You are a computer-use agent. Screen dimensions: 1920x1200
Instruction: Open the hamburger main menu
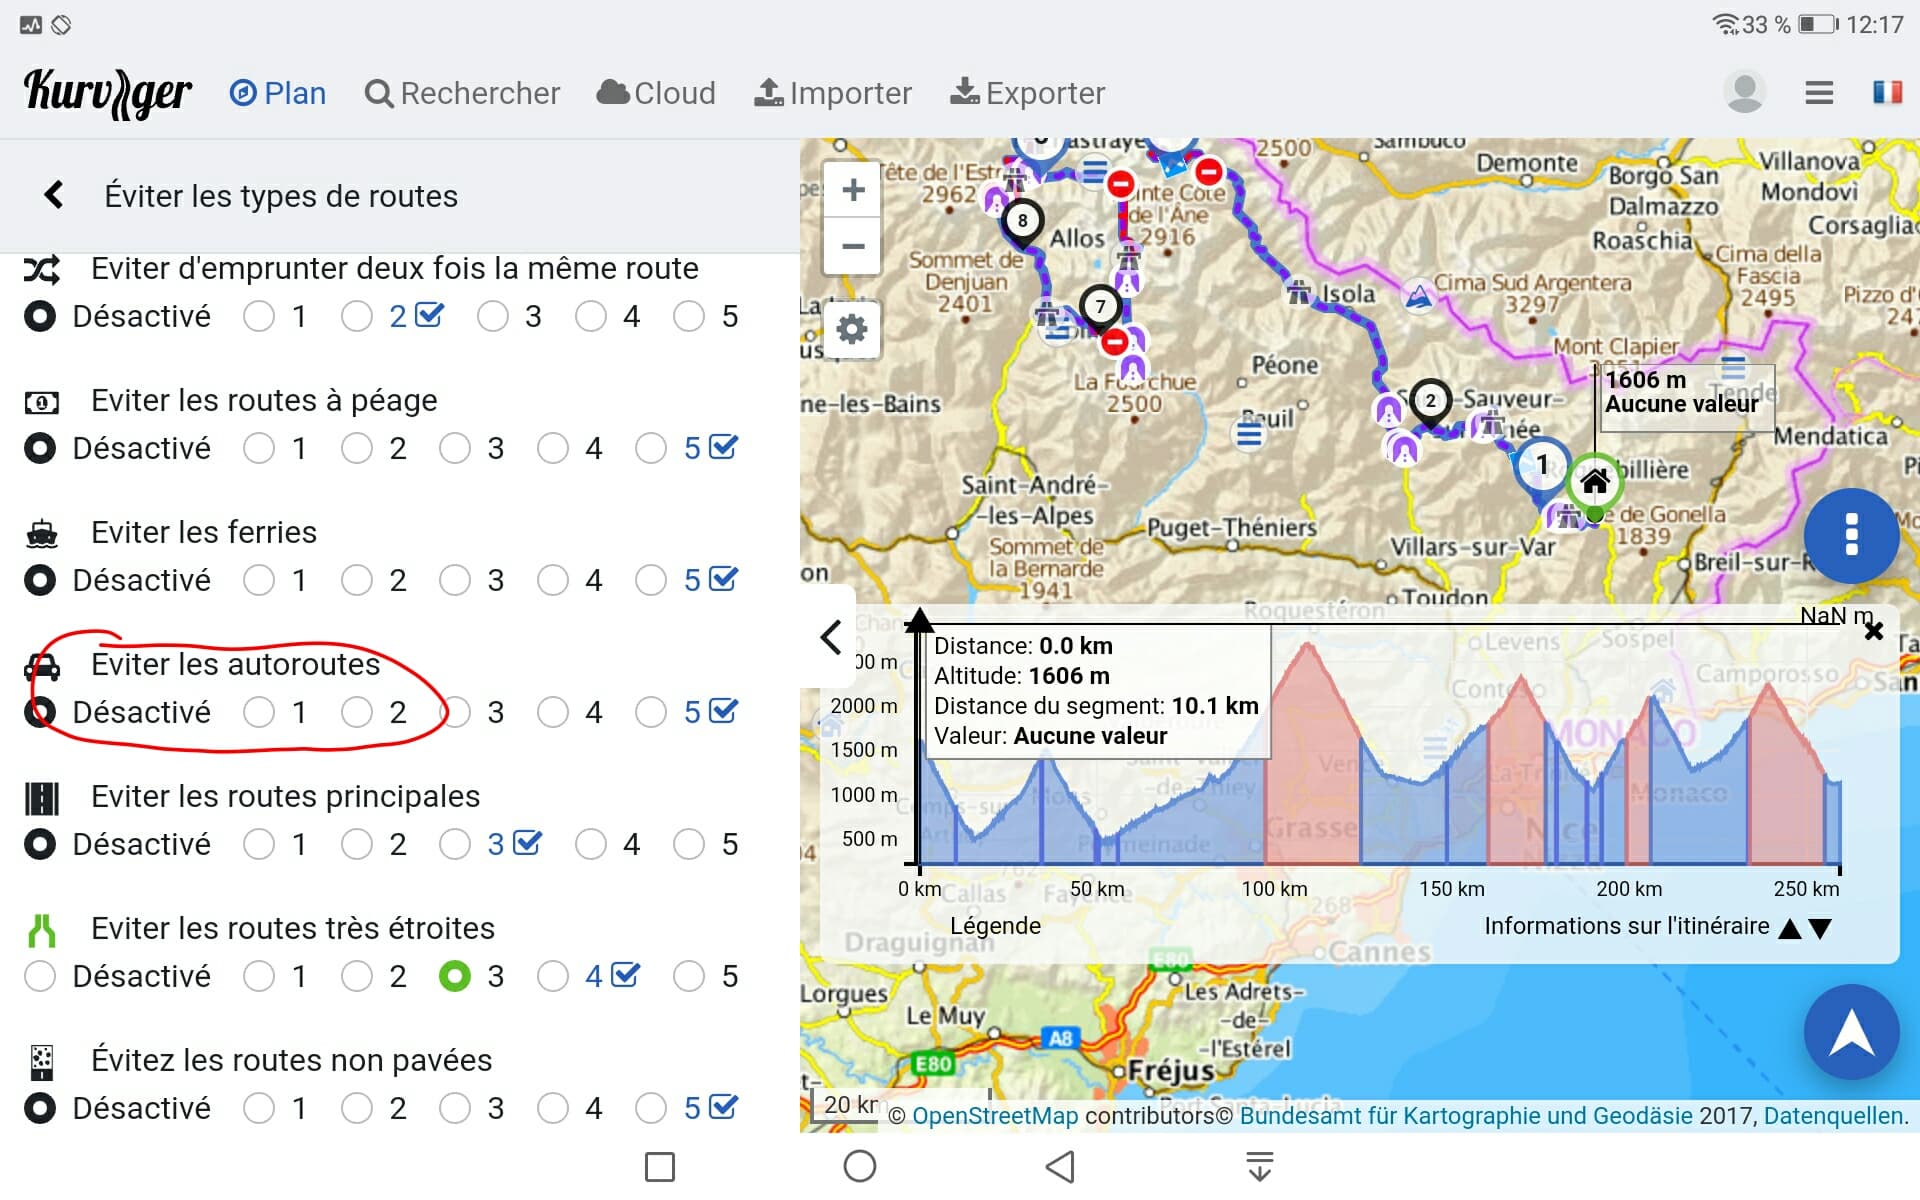[x=1819, y=93]
